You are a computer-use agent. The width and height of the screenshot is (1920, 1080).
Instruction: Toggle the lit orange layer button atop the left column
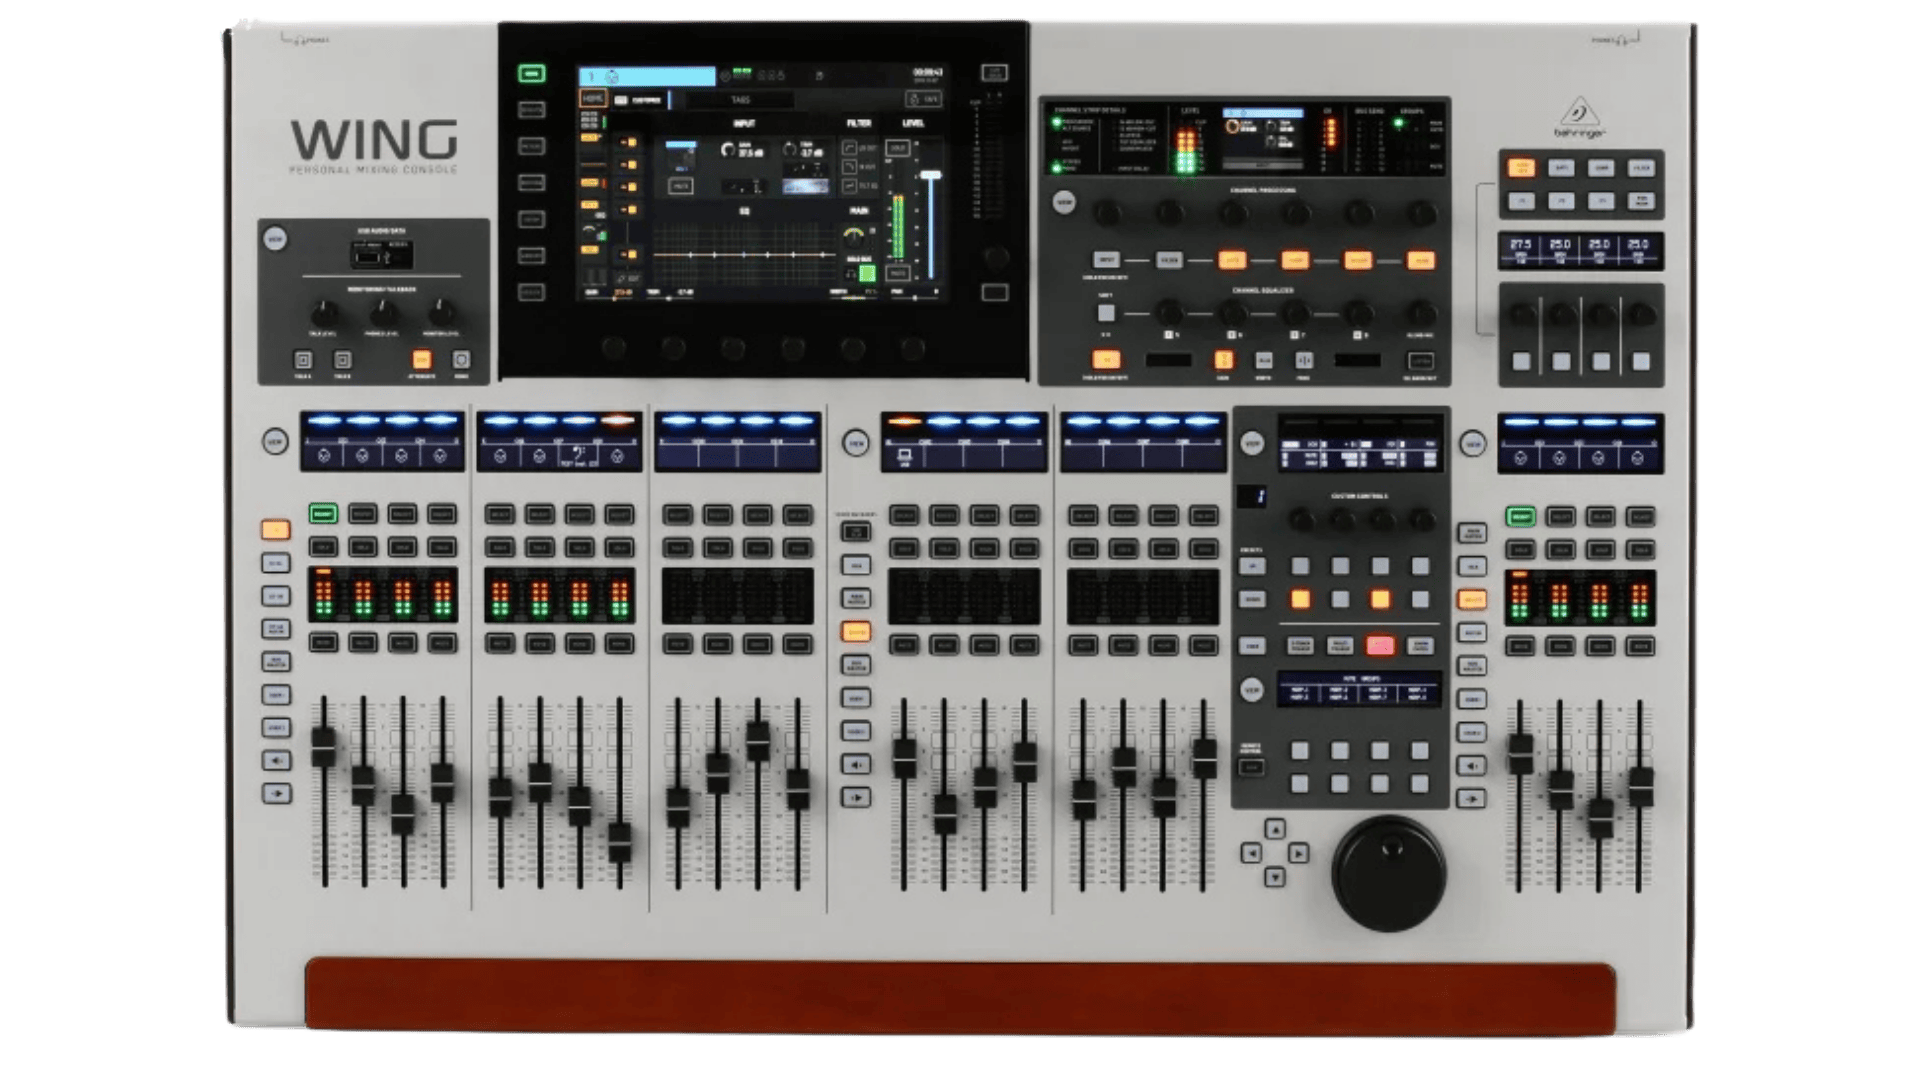coord(276,529)
